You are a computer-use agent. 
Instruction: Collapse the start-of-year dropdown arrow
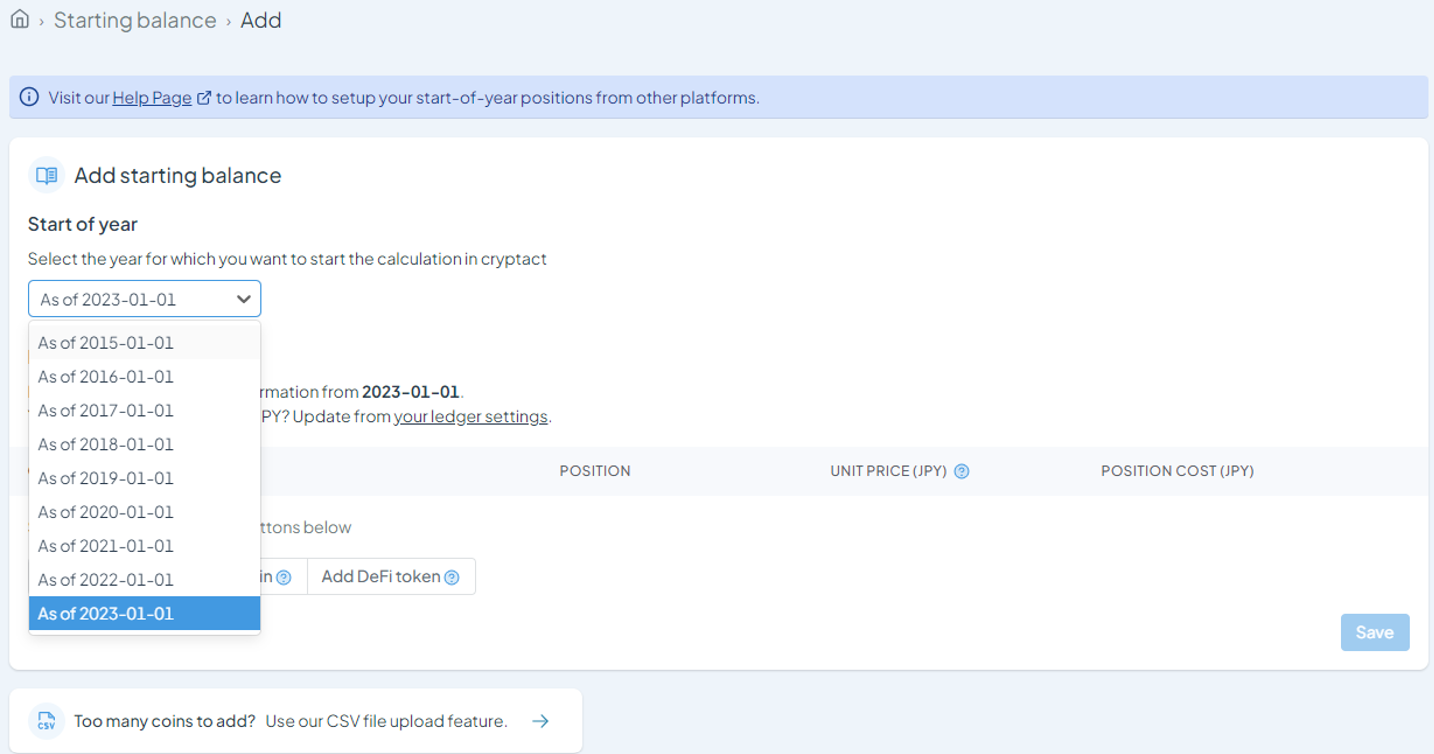[x=243, y=299]
